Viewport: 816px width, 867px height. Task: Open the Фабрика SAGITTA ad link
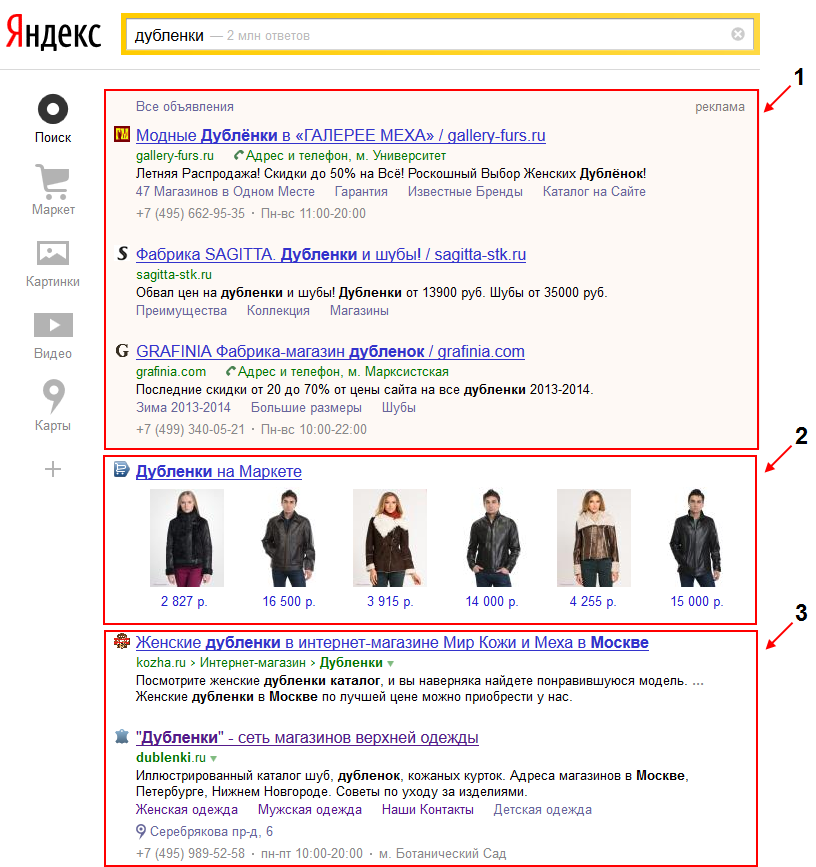pos(330,255)
